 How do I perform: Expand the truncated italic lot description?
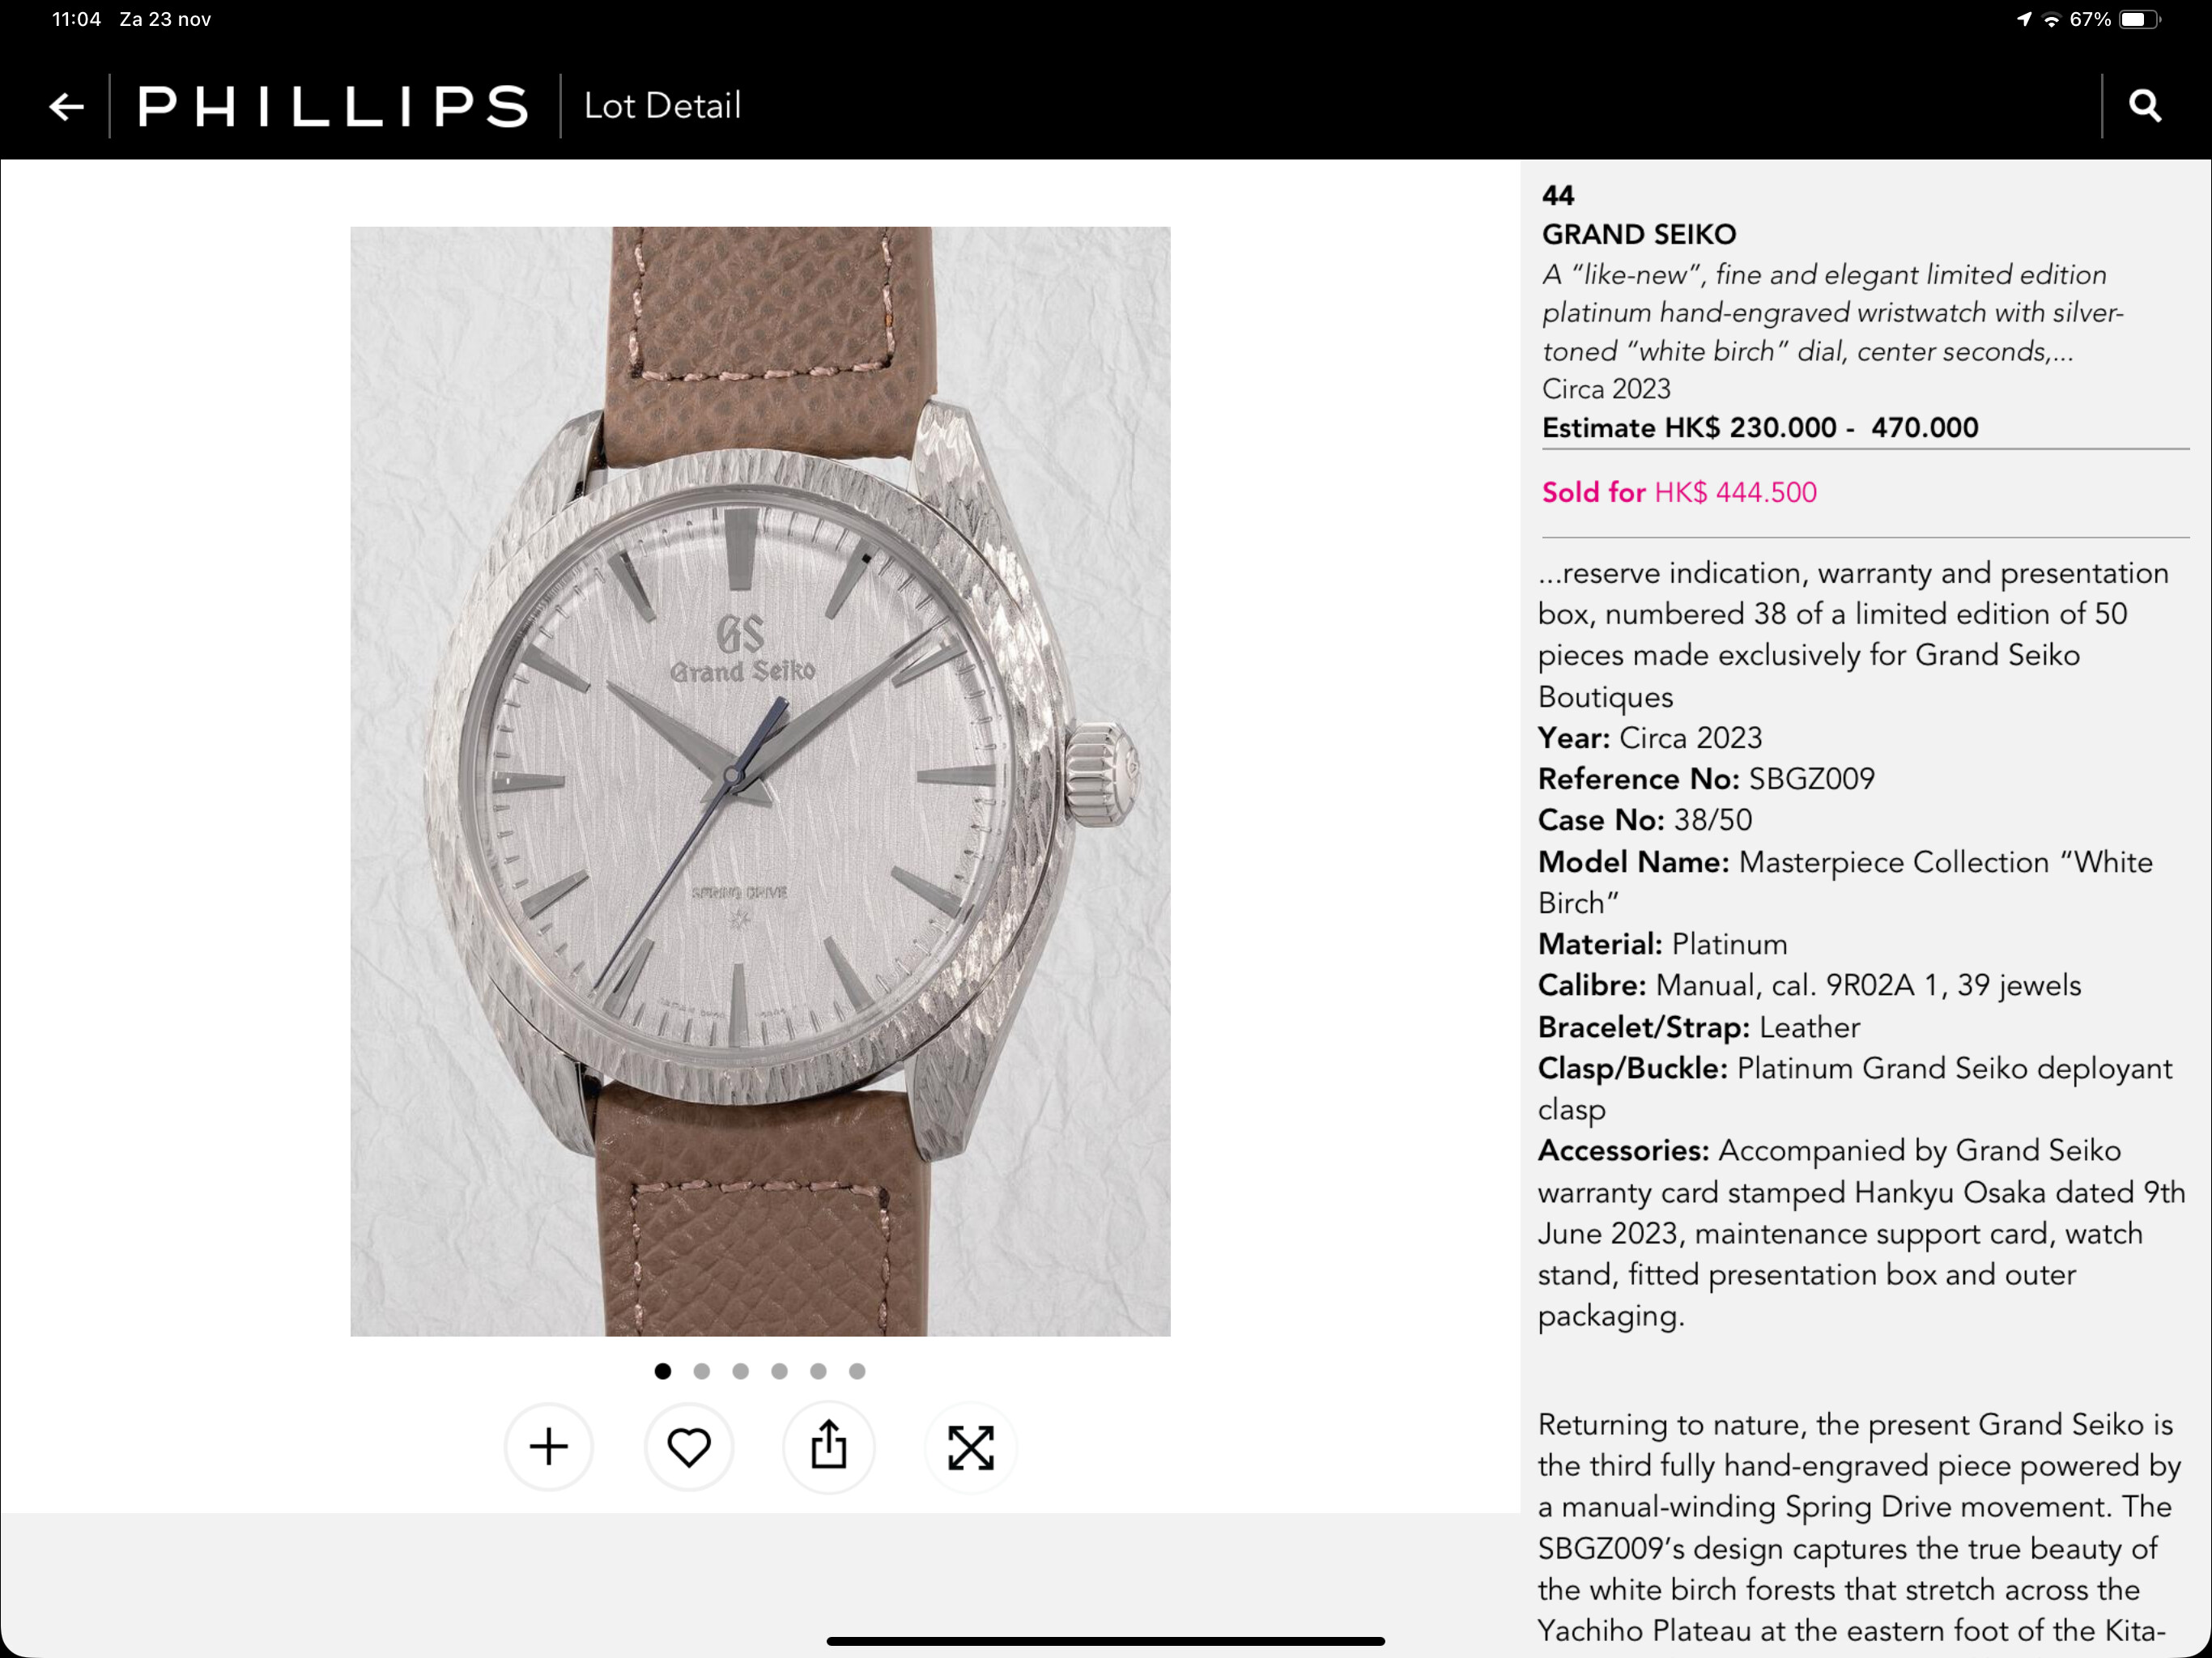[1832, 313]
